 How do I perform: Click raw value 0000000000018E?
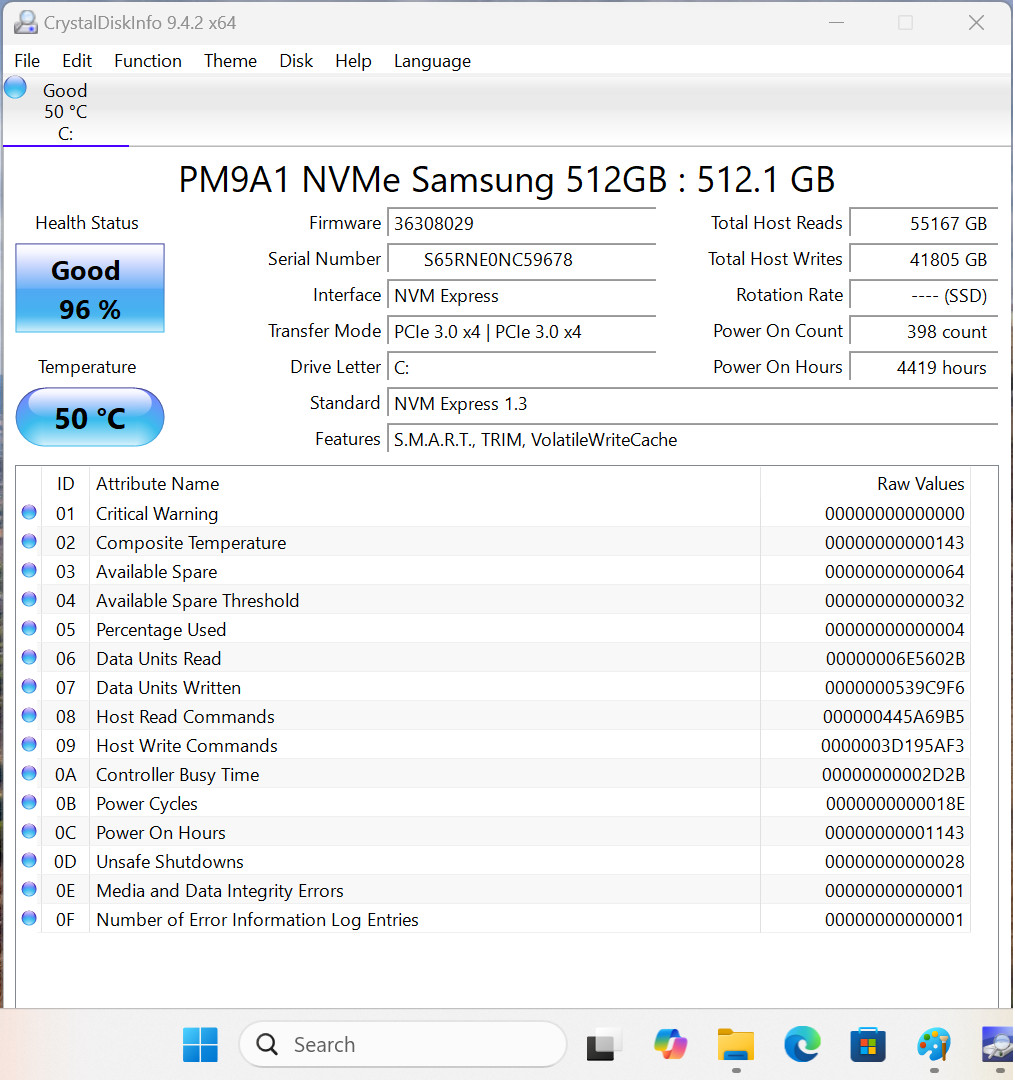click(x=895, y=804)
